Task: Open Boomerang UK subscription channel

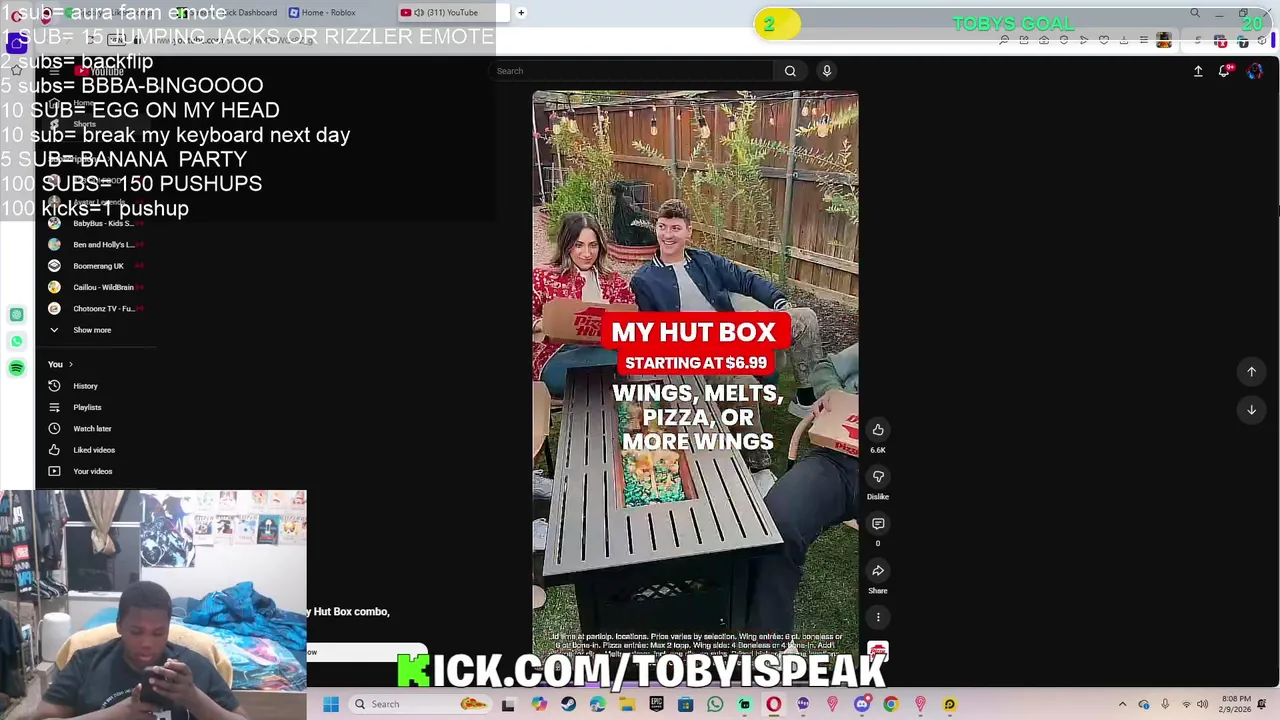Action: 98,266
